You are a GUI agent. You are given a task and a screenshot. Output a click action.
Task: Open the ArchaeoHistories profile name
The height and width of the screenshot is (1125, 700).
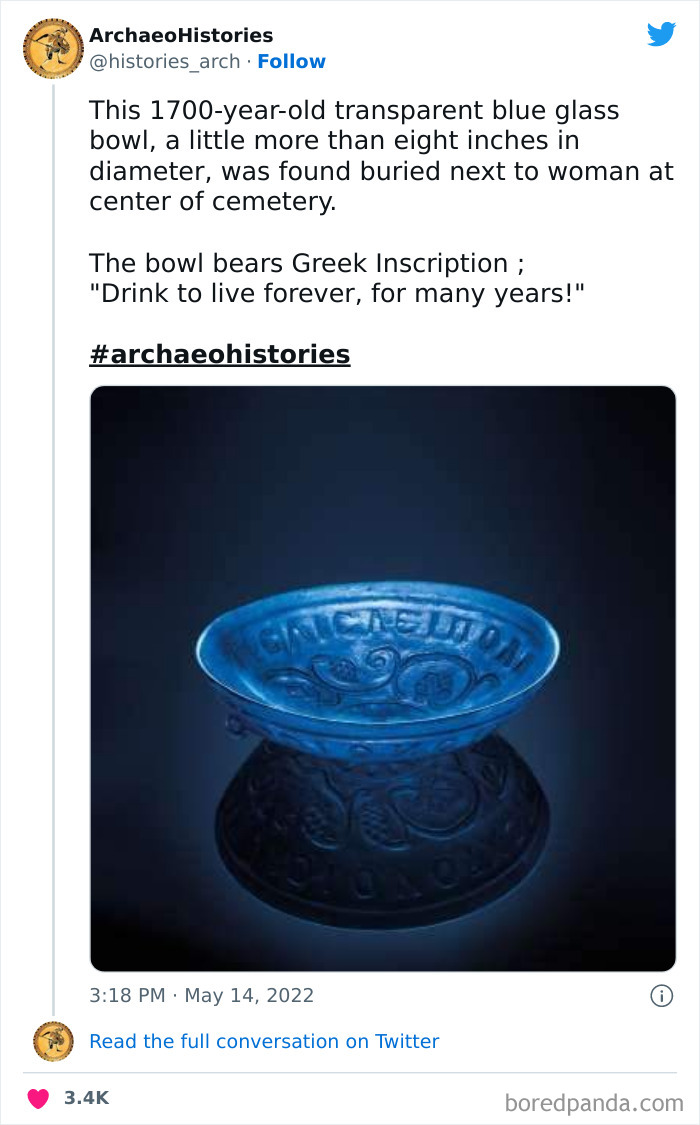pyautogui.click(x=181, y=34)
